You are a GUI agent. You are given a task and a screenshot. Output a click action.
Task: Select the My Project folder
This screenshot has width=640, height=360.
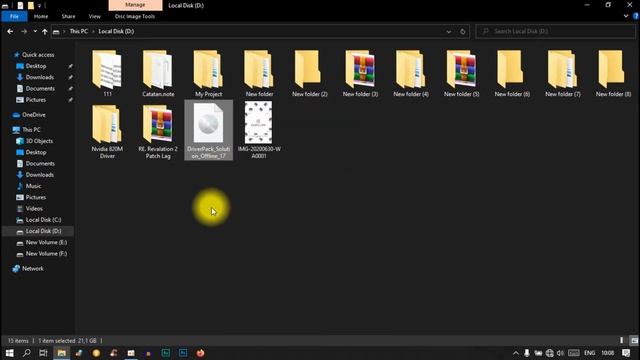click(208, 73)
